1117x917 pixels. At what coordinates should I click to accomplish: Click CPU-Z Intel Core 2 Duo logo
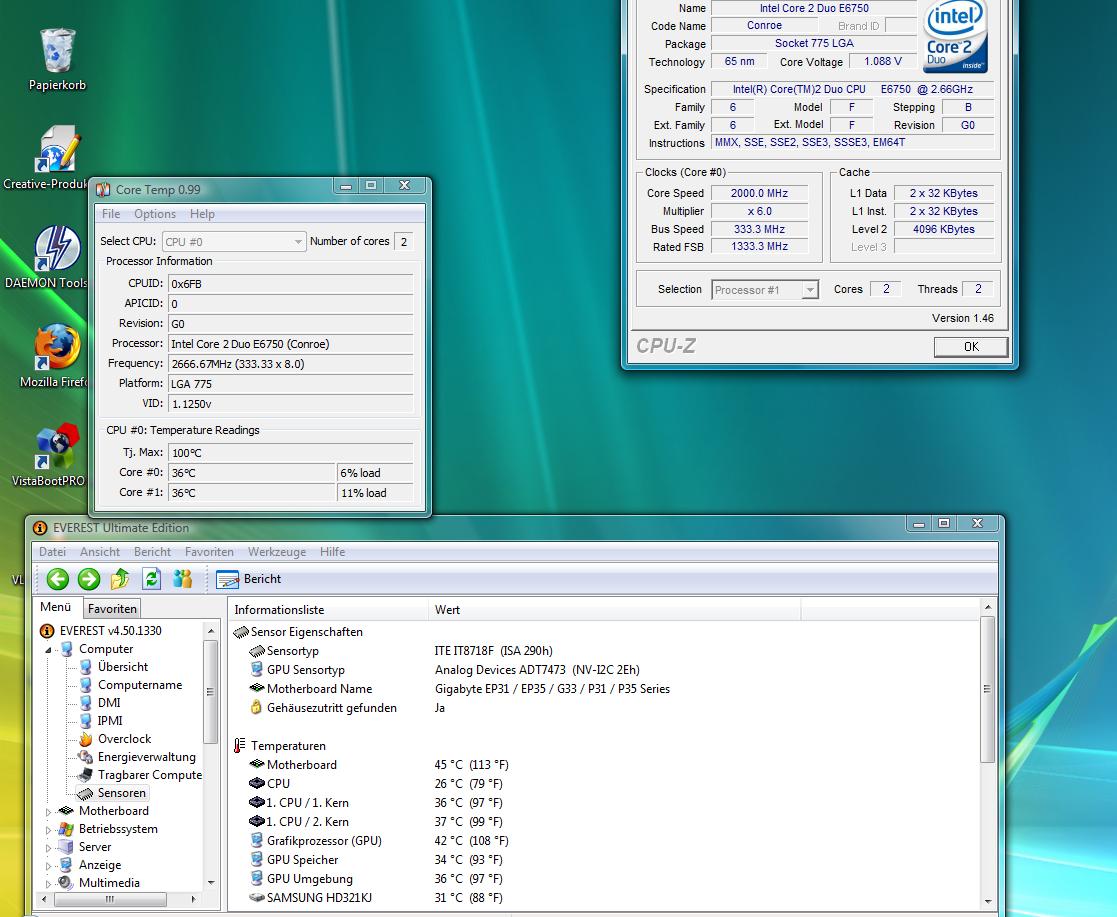955,35
